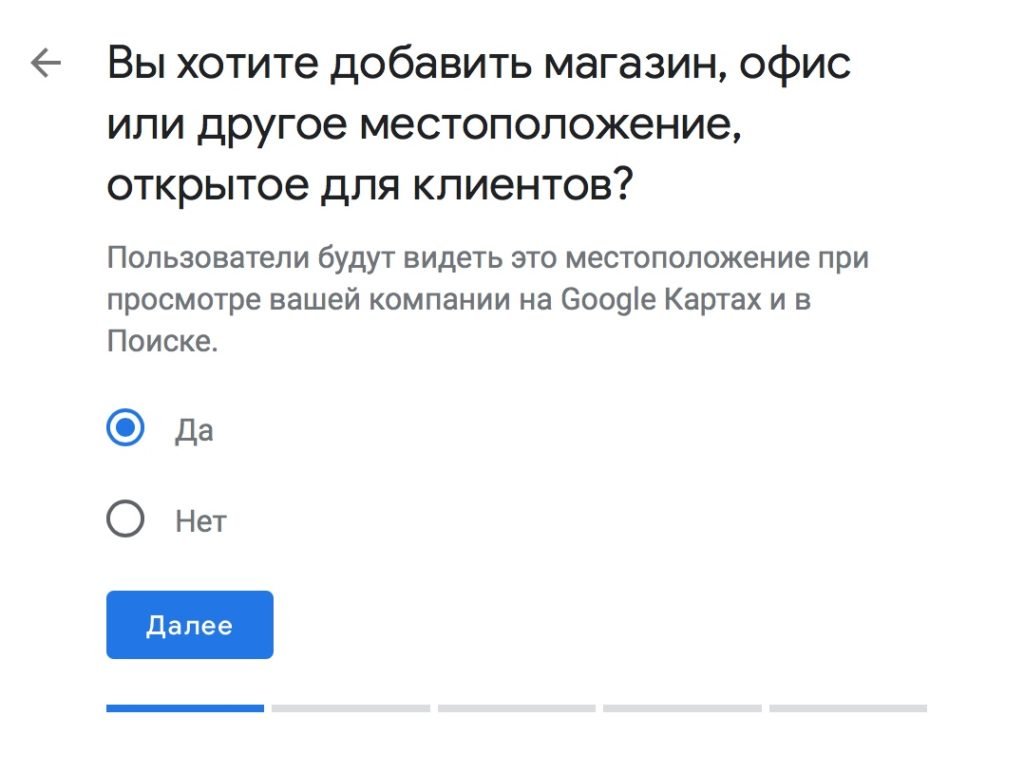Click the filled blue "Да" radio circle
Image resolution: width=1024 pixels, height=773 pixels.
[124, 430]
